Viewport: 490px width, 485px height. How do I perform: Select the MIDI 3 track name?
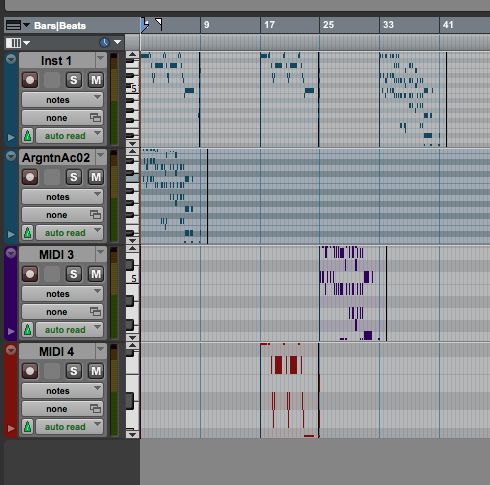pos(56,254)
